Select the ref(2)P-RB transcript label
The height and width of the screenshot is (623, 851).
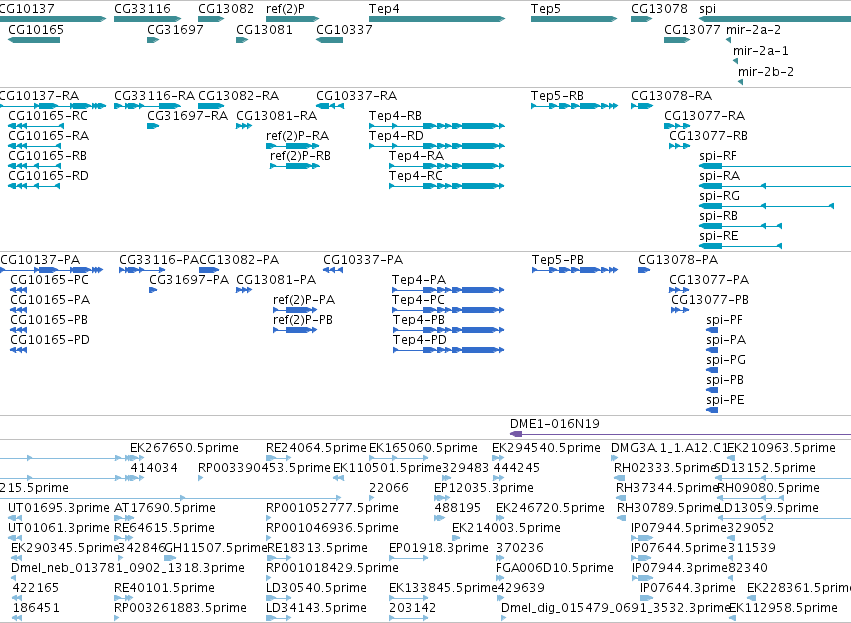(x=300, y=156)
